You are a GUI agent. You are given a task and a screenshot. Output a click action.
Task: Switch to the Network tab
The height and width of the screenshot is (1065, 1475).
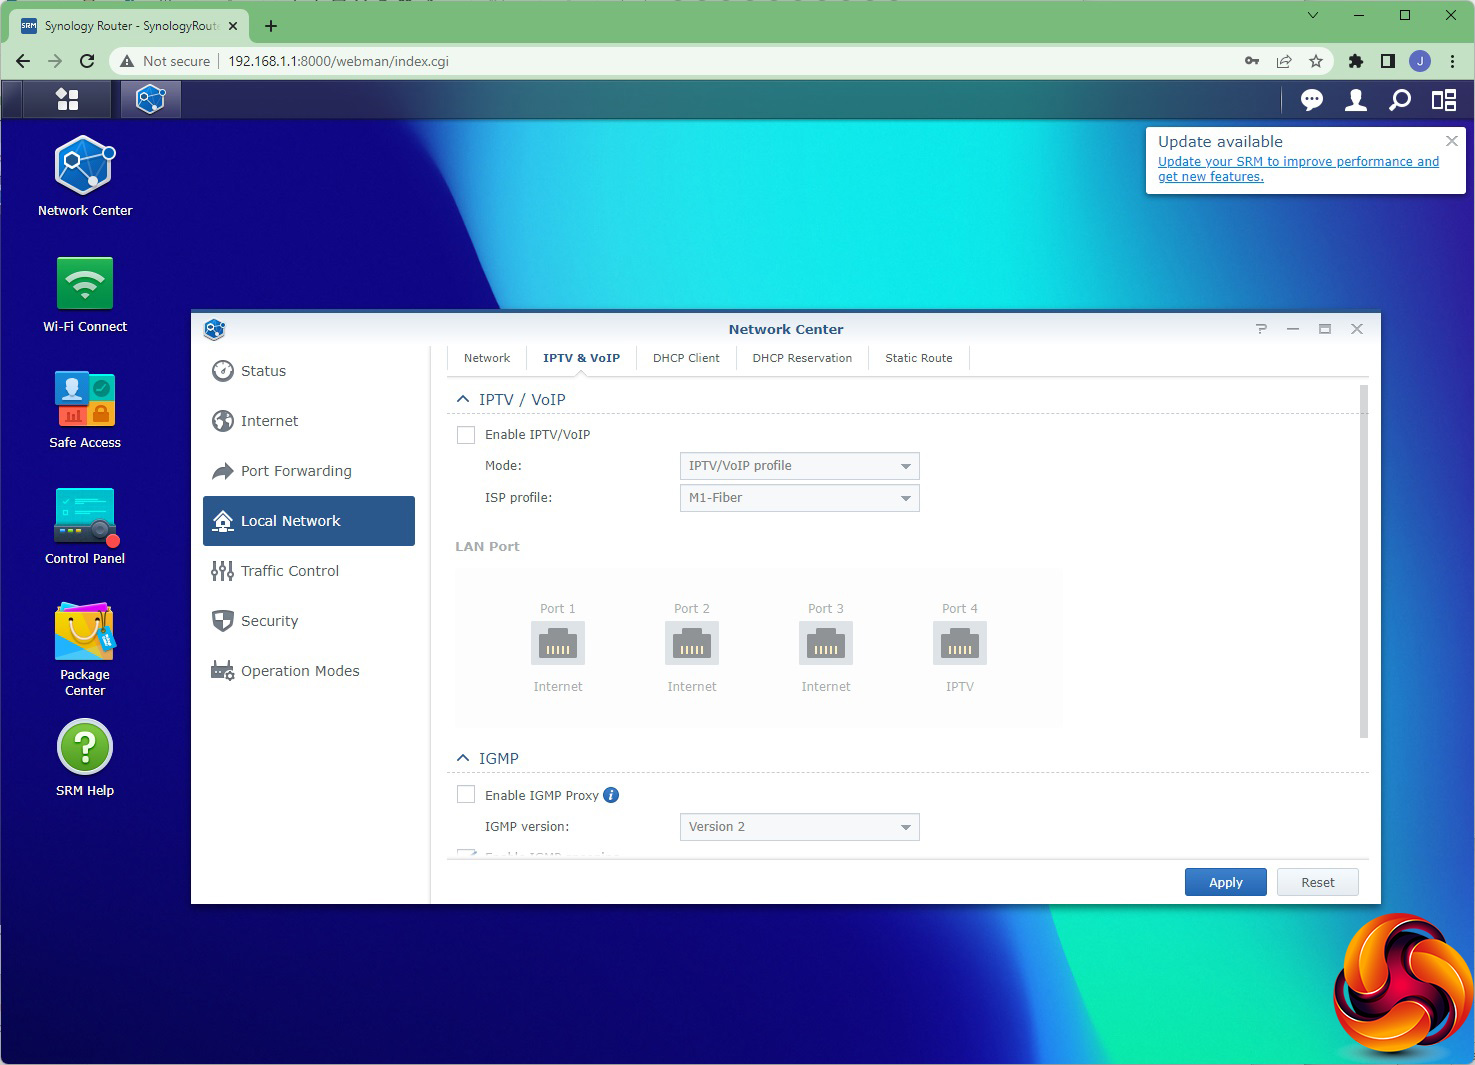487,358
